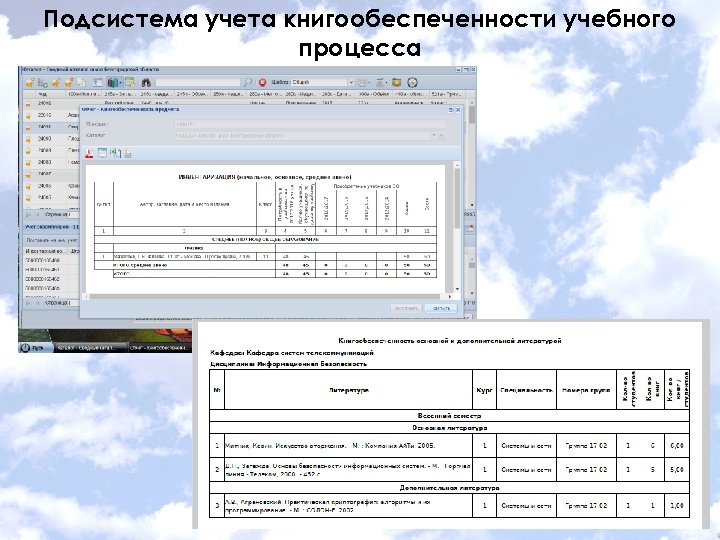Click the record icon in row 24092
The image size is (720, 540).
(x=28, y=104)
